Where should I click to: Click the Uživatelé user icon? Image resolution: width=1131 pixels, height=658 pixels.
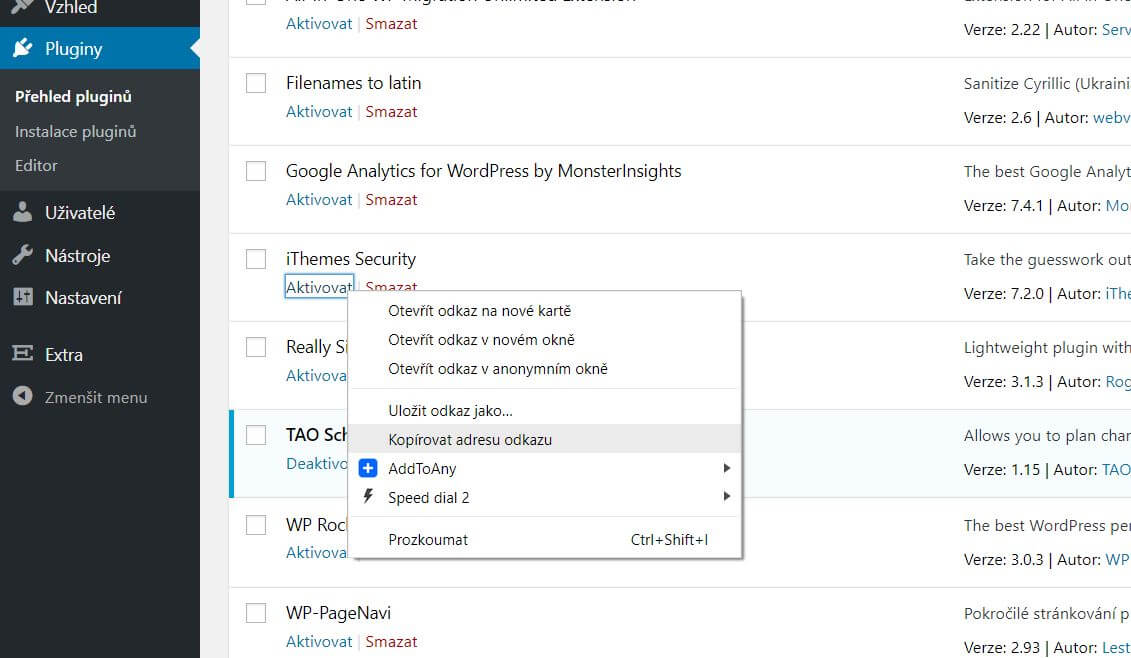[22, 212]
